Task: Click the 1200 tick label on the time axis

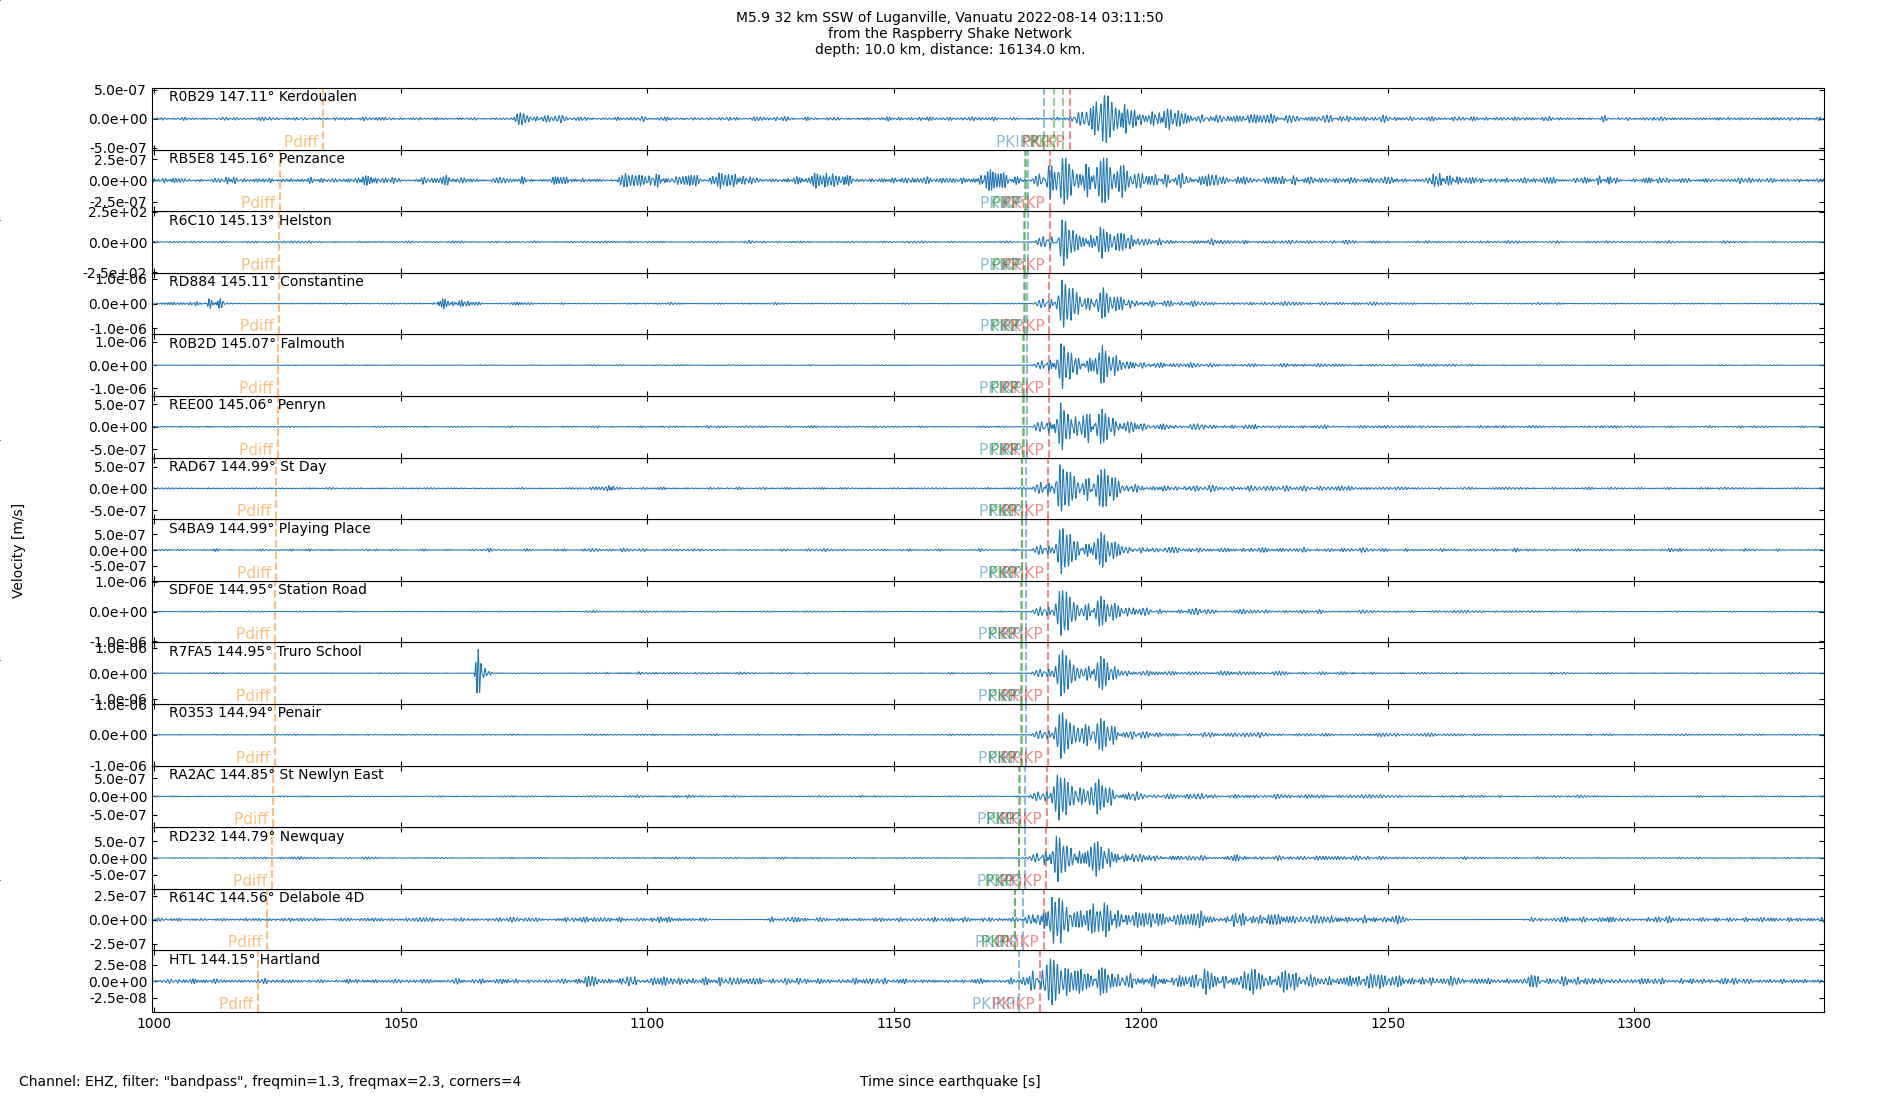Action: click(x=1141, y=1024)
